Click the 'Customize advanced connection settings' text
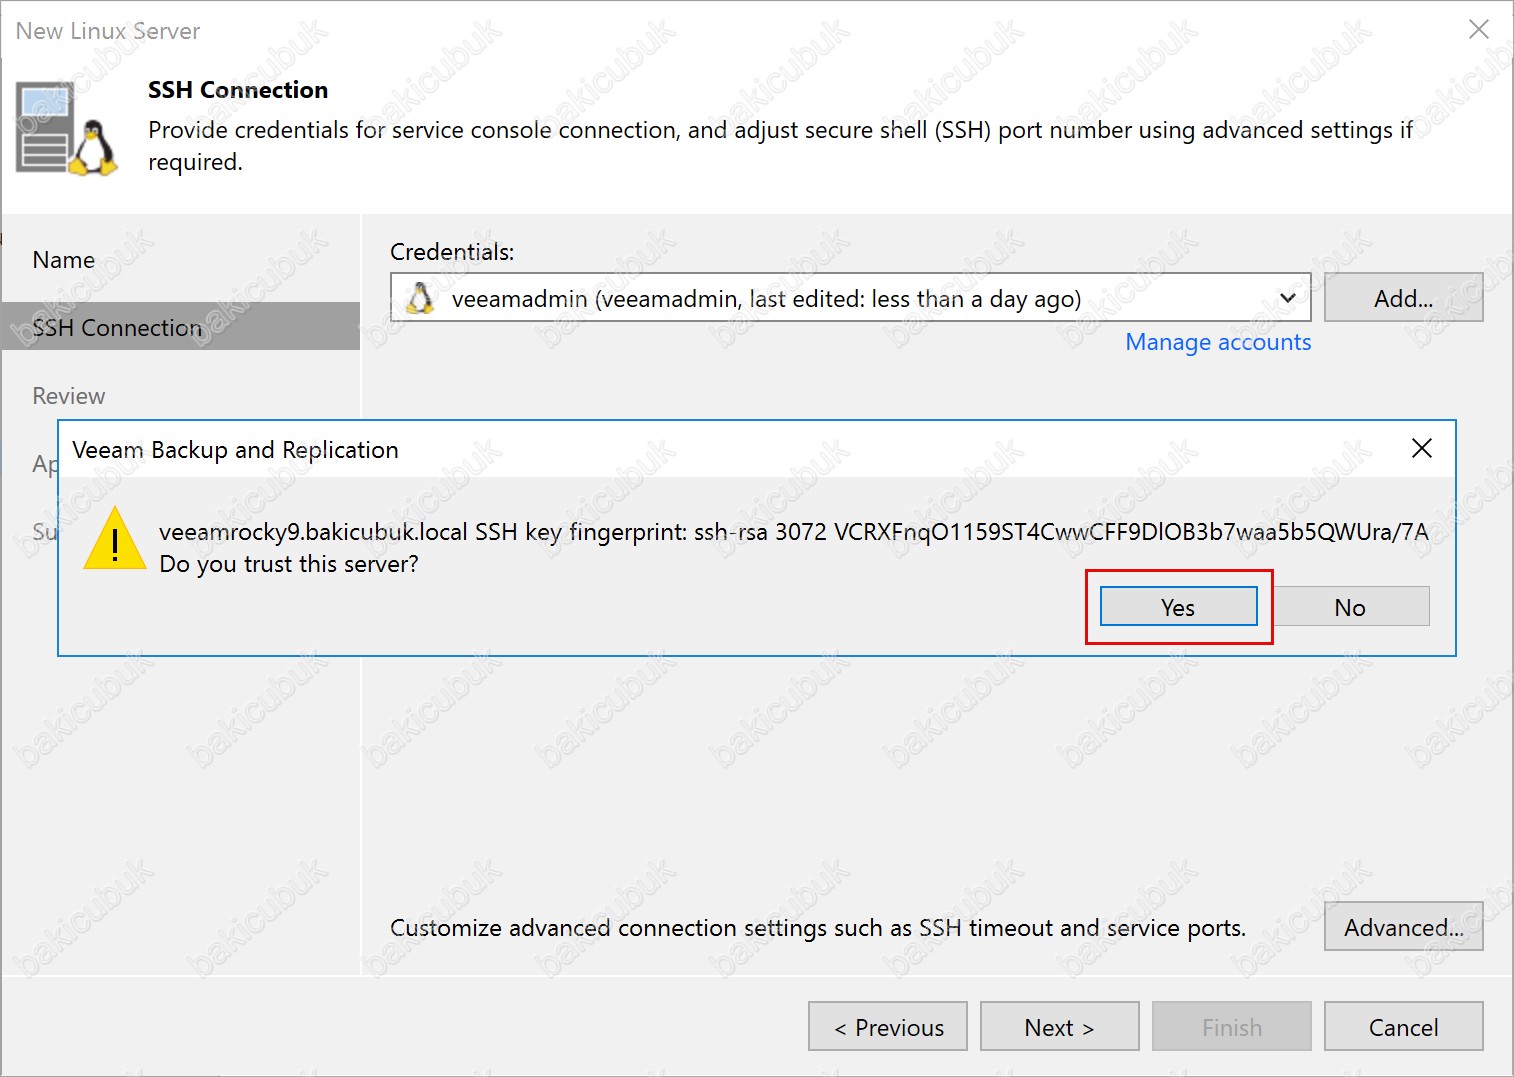Image resolution: width=1514 pixels, height=1077 pixels. [818, 928]
